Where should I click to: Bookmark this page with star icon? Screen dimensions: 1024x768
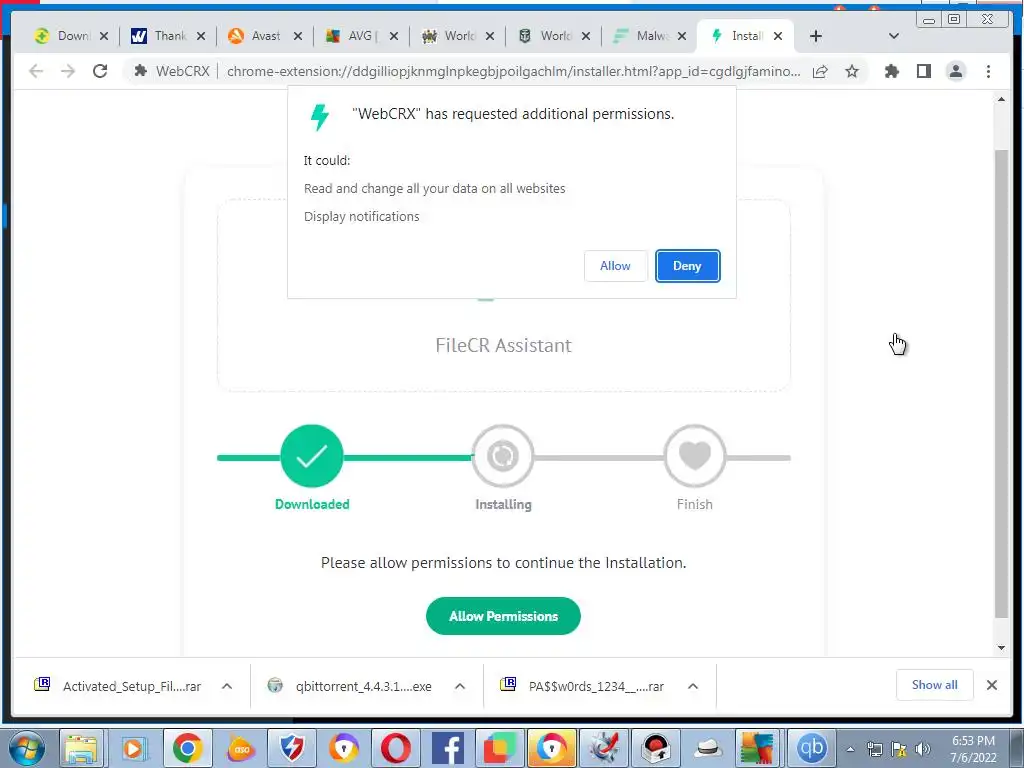click(x=852, y=71)
